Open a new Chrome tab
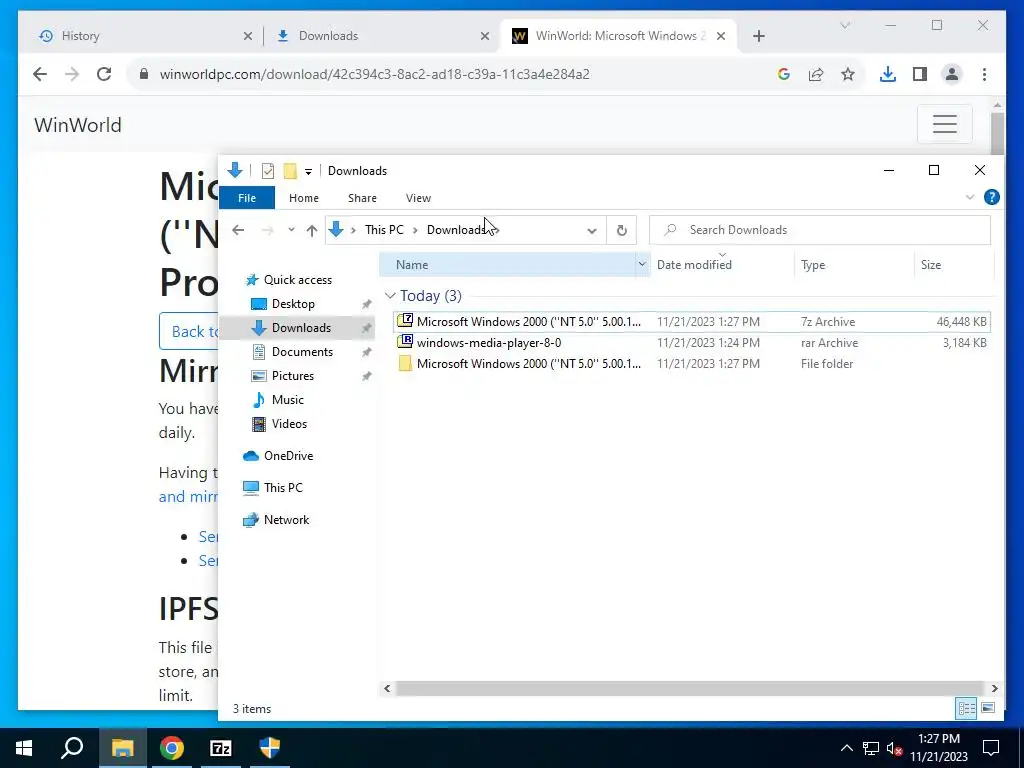This screenshot has height=768, width=1024. [758, 36]
